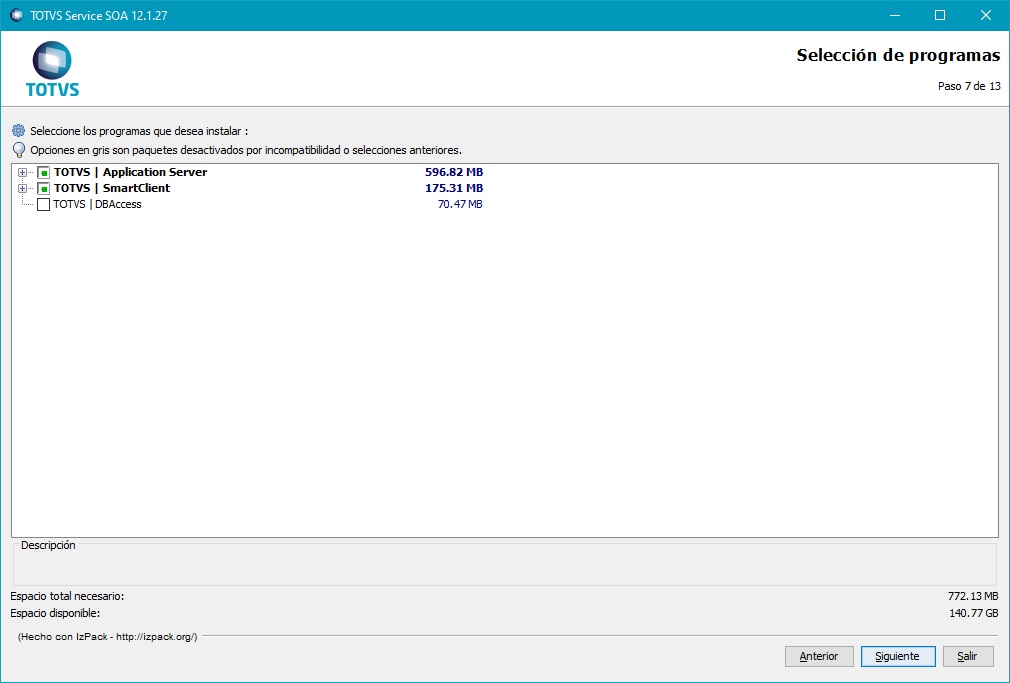Click the lightbulb hint icon

point(19,150)
